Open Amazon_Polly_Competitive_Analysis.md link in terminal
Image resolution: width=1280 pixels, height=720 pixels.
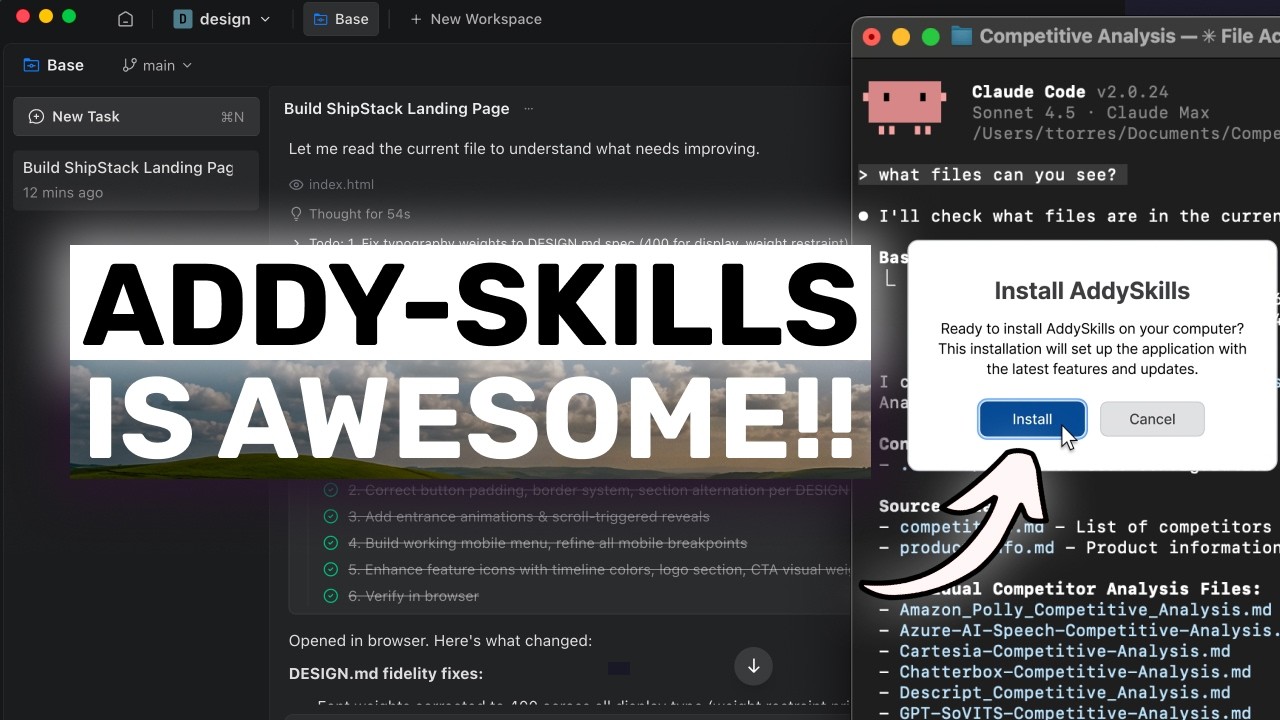[x=1085, y=609]
